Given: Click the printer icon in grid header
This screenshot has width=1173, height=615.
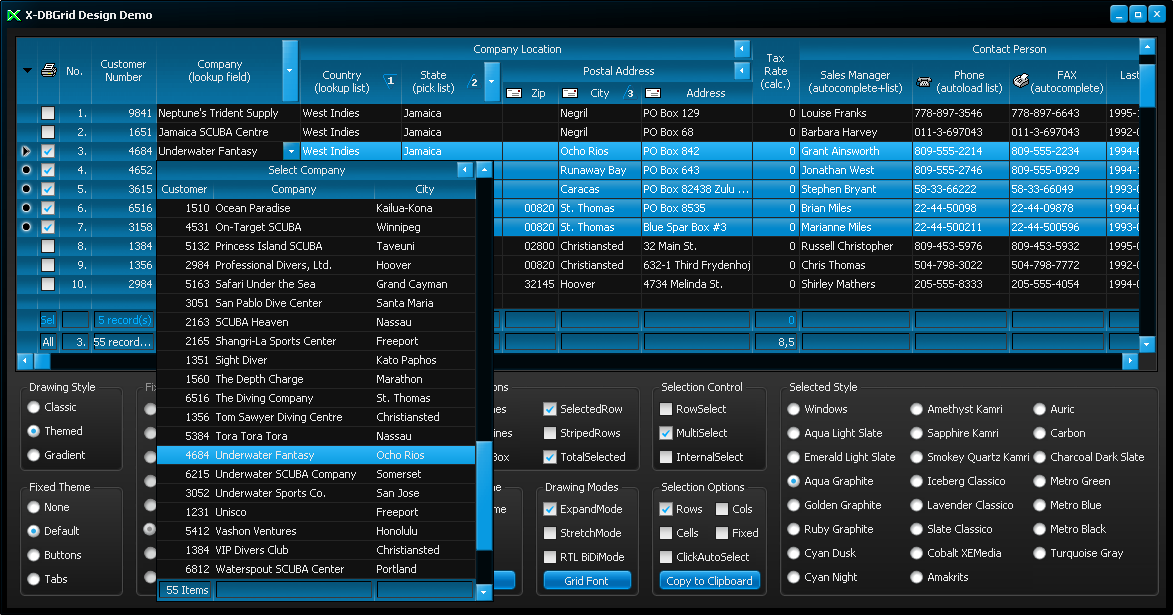Looking at the screenshot, I should pos(48,71).
